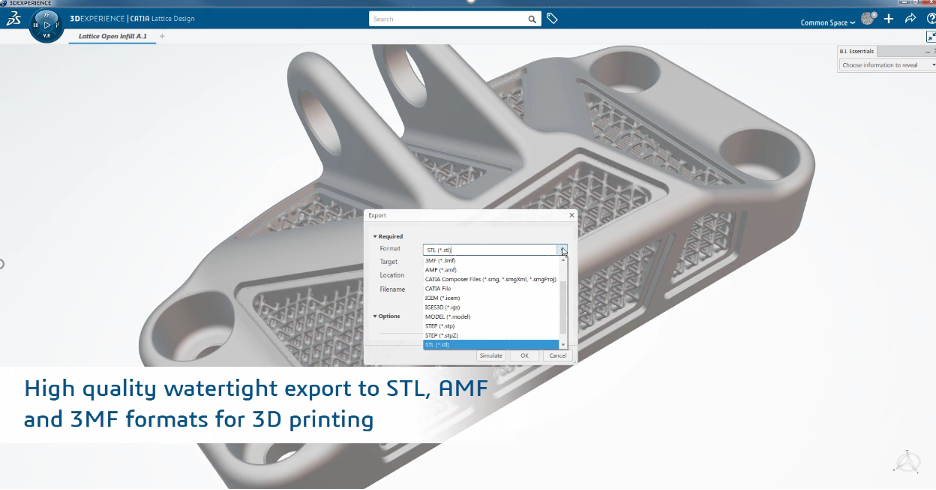Click the Share arrow icon
The width and height of the screenshot is (936, 490).
click(x=910, y=18)
